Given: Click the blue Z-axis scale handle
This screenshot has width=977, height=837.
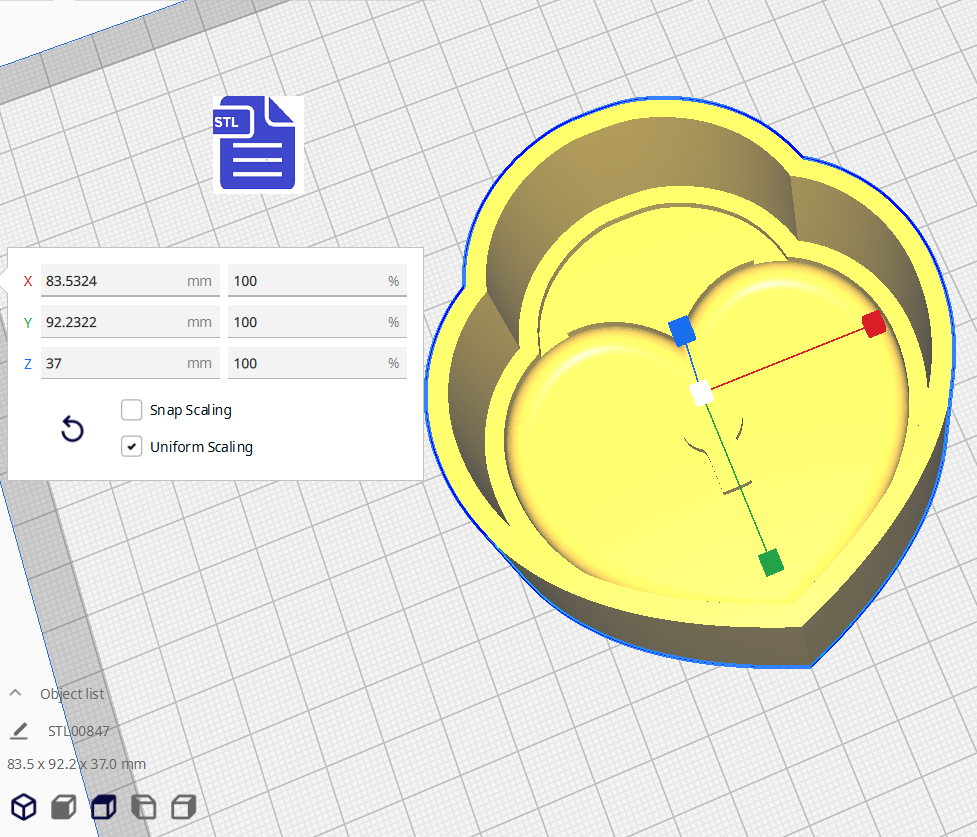Looking at the screenshot, I should click(x=682, y=331).
